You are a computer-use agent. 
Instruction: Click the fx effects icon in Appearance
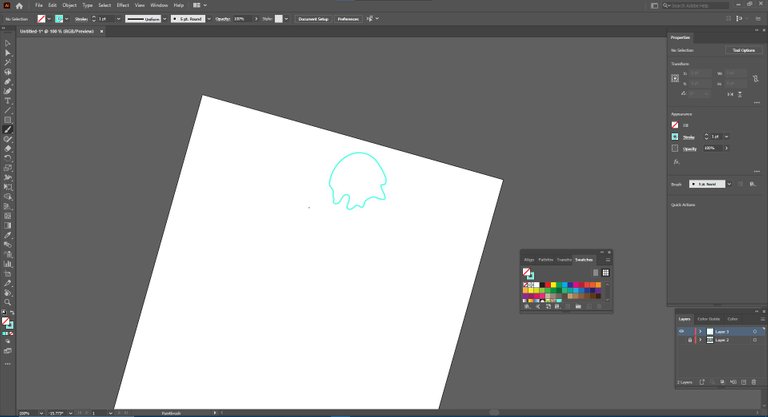click(x=676, y=162)
